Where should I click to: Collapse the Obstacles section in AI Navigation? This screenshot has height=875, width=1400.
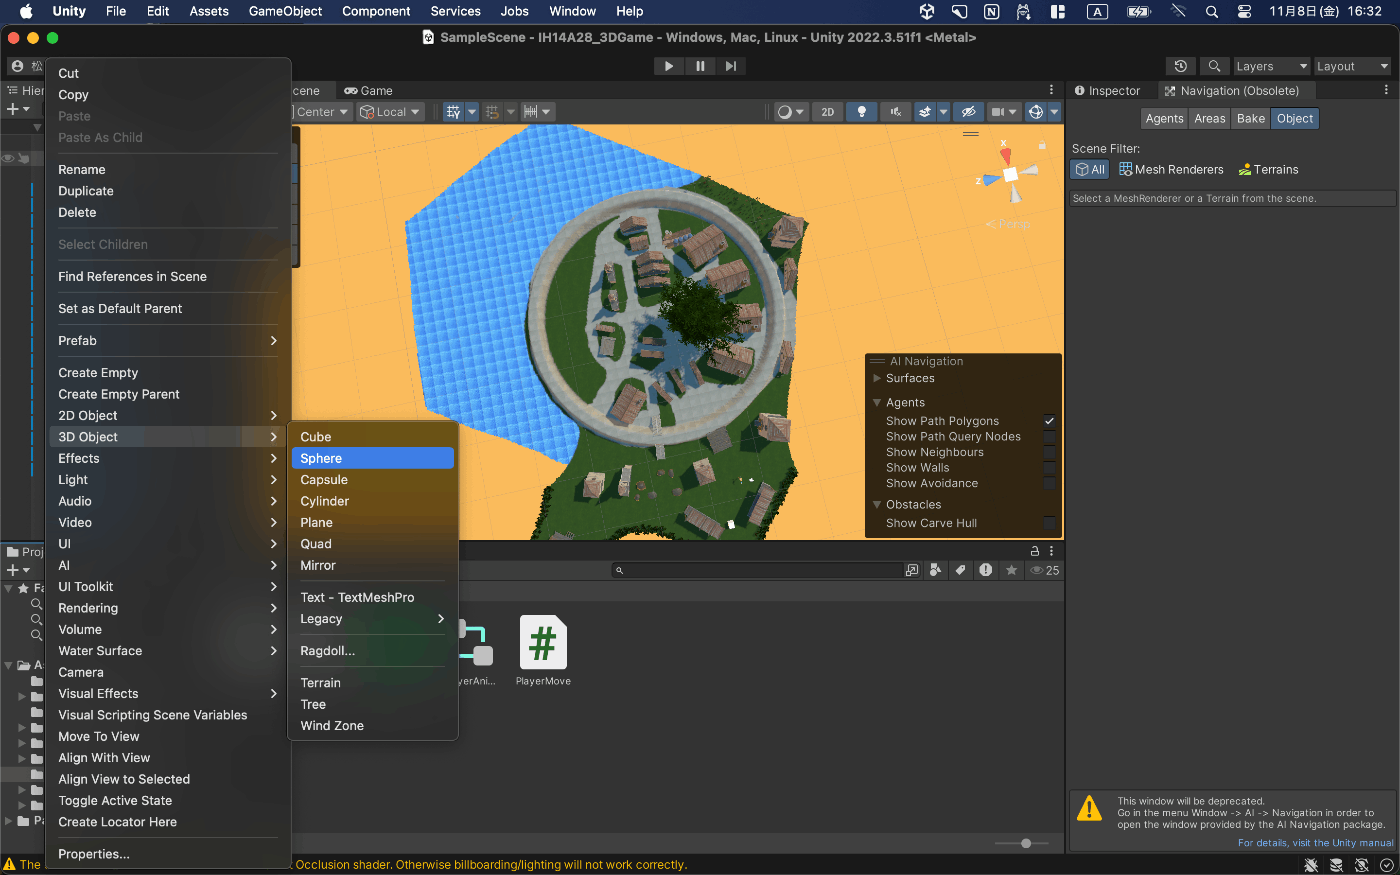[877, 505]
